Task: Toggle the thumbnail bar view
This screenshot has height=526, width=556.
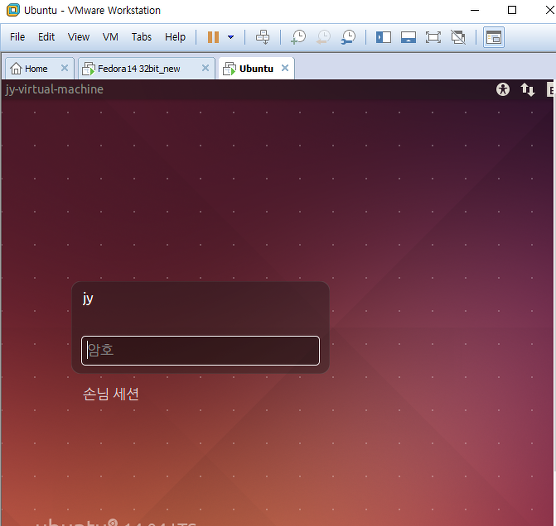Action: [408, 37]
